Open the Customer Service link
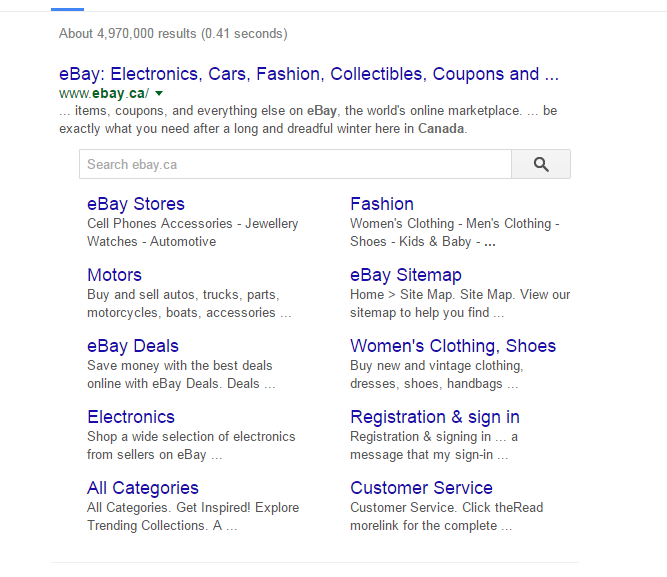667x577 pixels. pyautogui.click(x=421, y=488)
